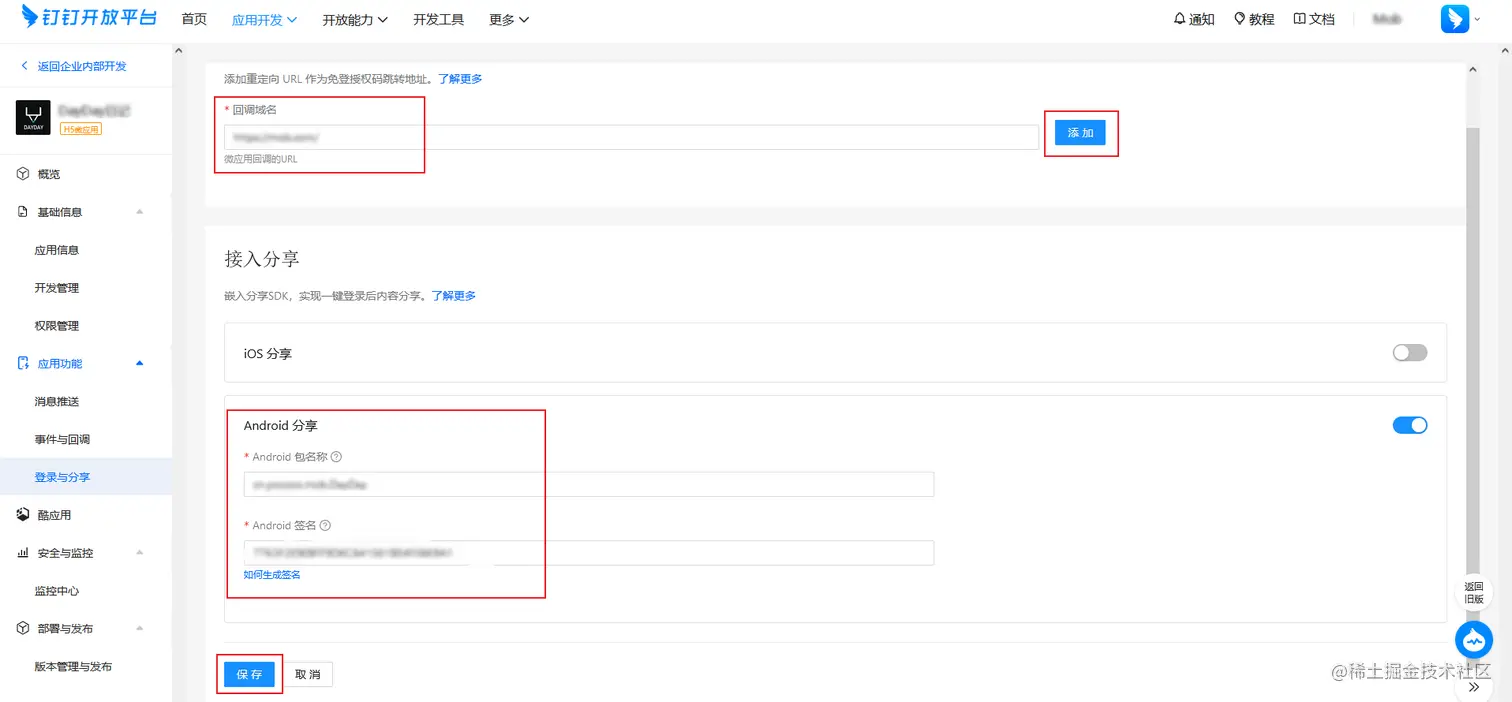Viewport: 1512px width, 702px height.
Task: Click the 概览 overview cube icon
Action: tap(23, 174)
